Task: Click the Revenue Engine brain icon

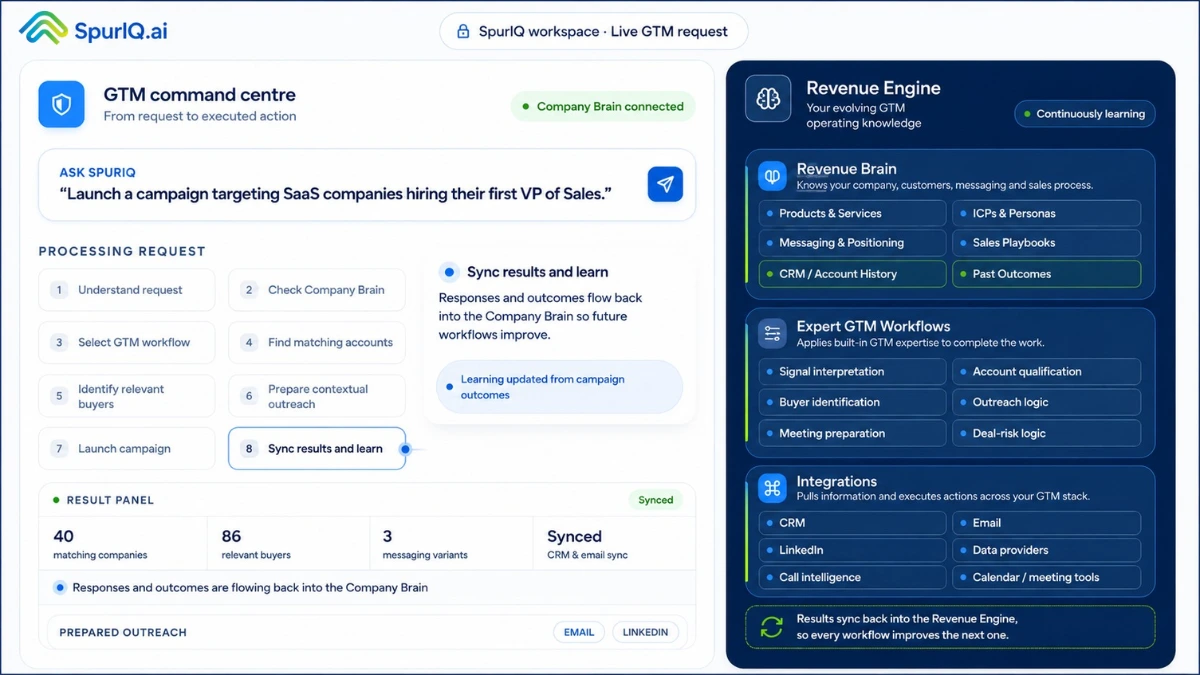Action: (768, 98)
